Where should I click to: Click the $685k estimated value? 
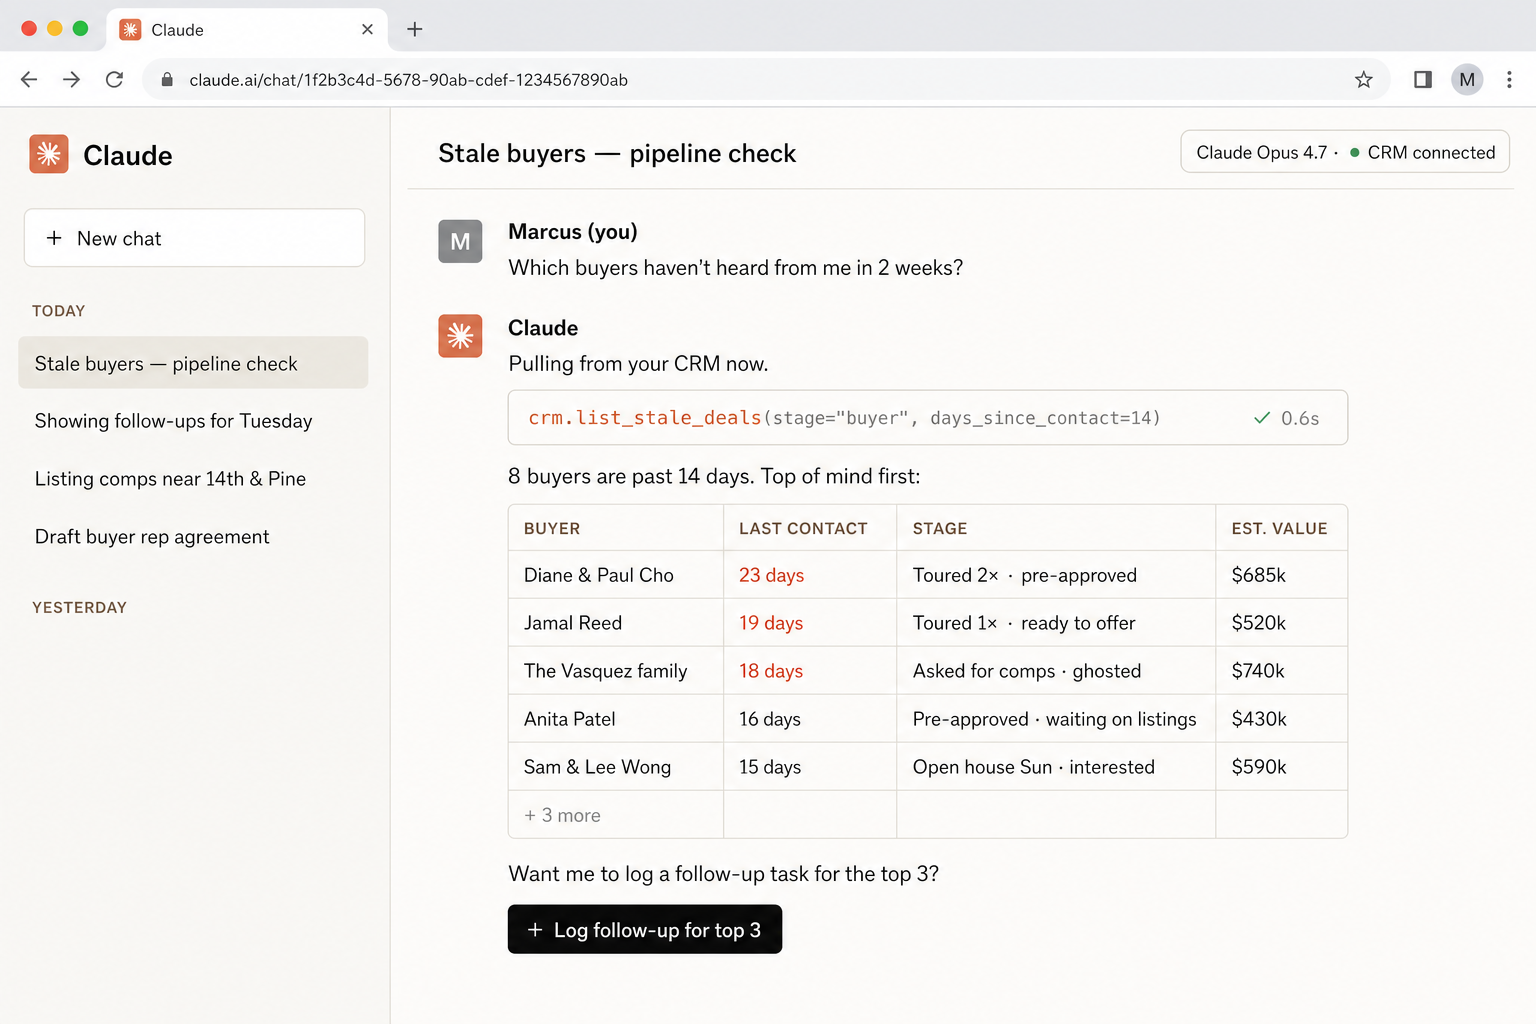(x=1258, y=575)
